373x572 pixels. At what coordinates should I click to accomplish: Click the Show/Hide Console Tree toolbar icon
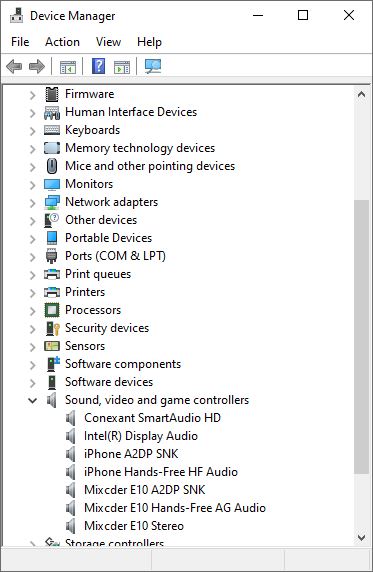click(68, 67)
